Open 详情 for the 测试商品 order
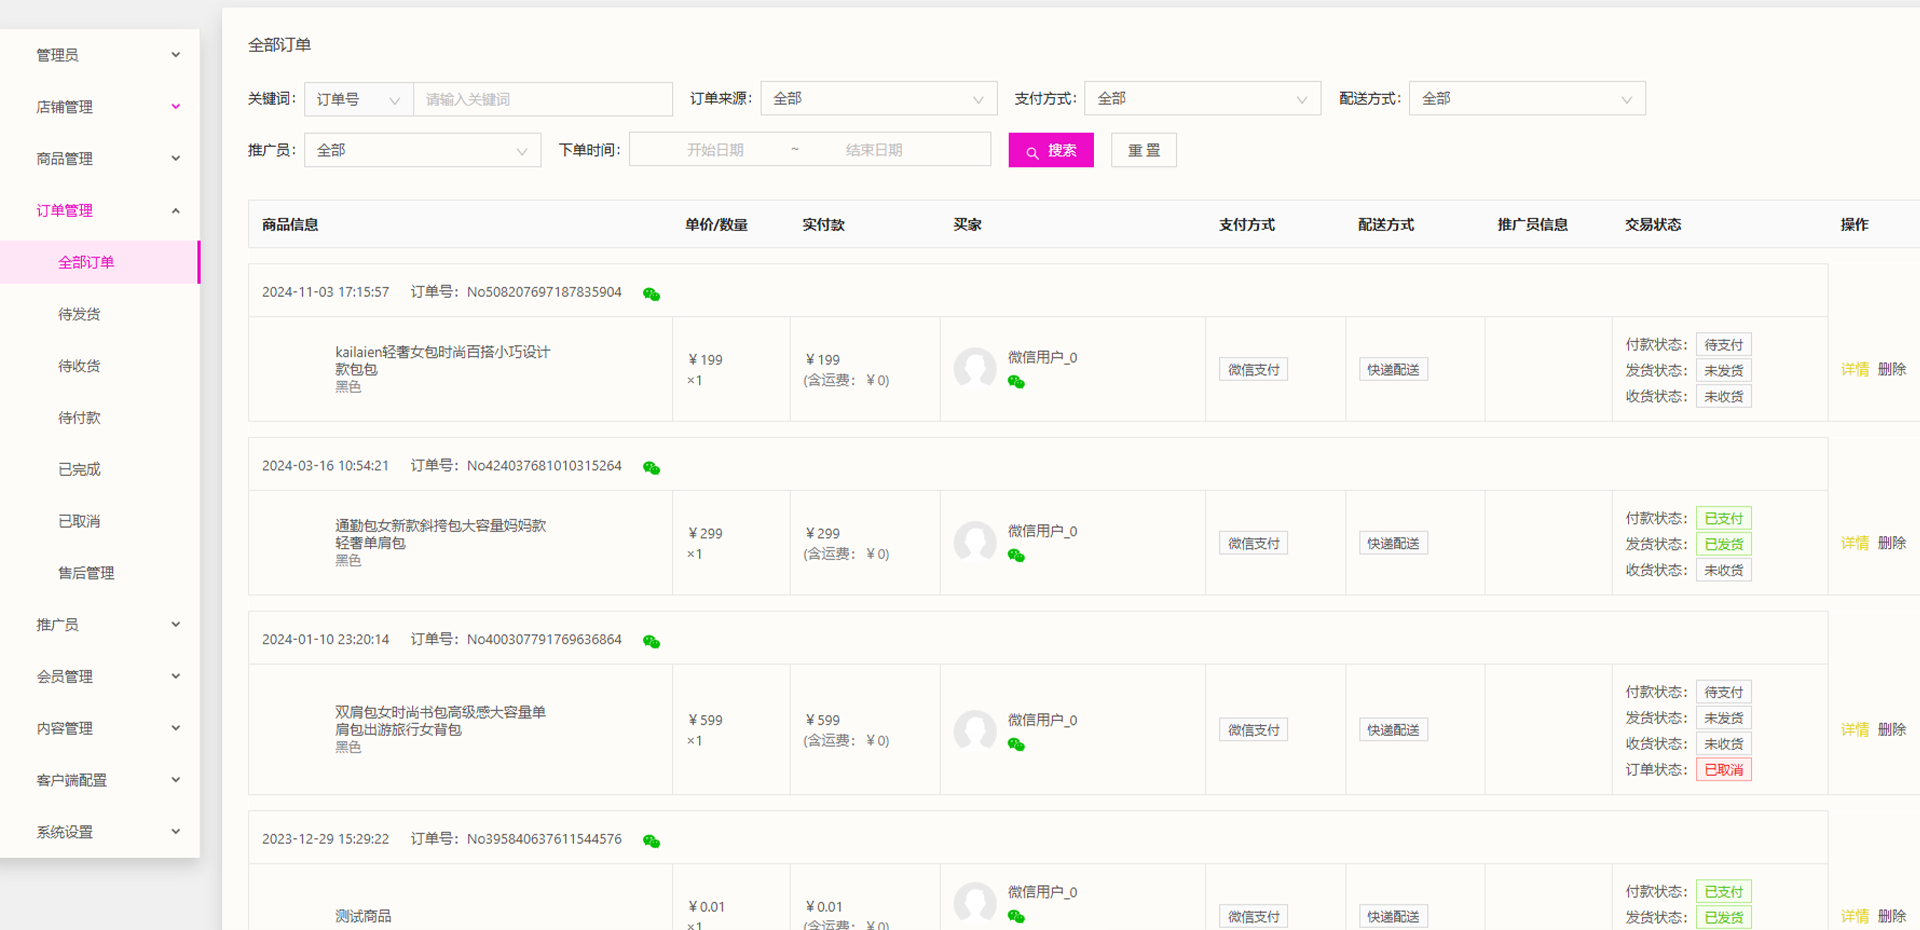Image resolution: width=1920 pixels, height=930 pixels. tap(1855, 916)
